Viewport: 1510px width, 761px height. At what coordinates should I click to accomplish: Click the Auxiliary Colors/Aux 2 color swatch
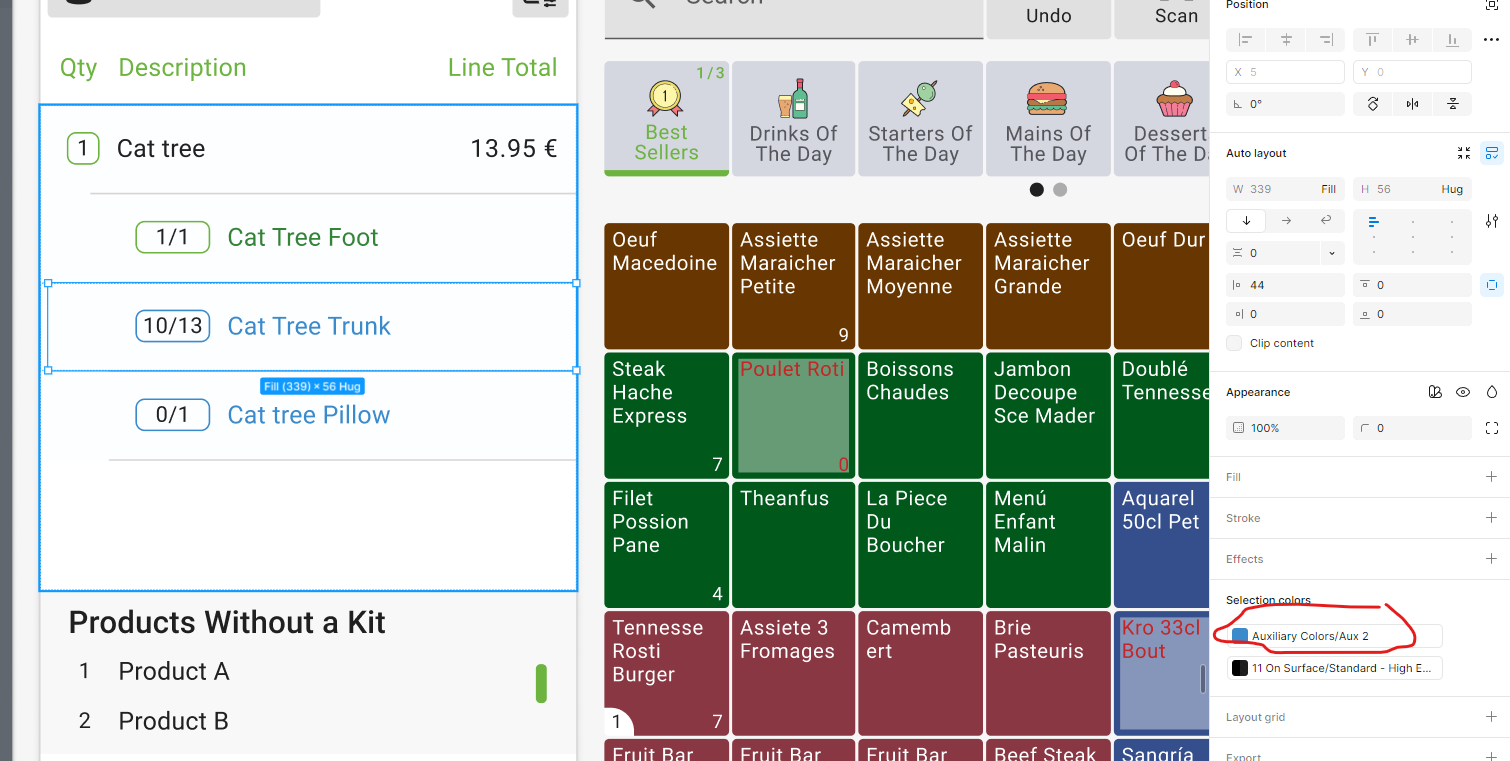[x=1240, y=636]
